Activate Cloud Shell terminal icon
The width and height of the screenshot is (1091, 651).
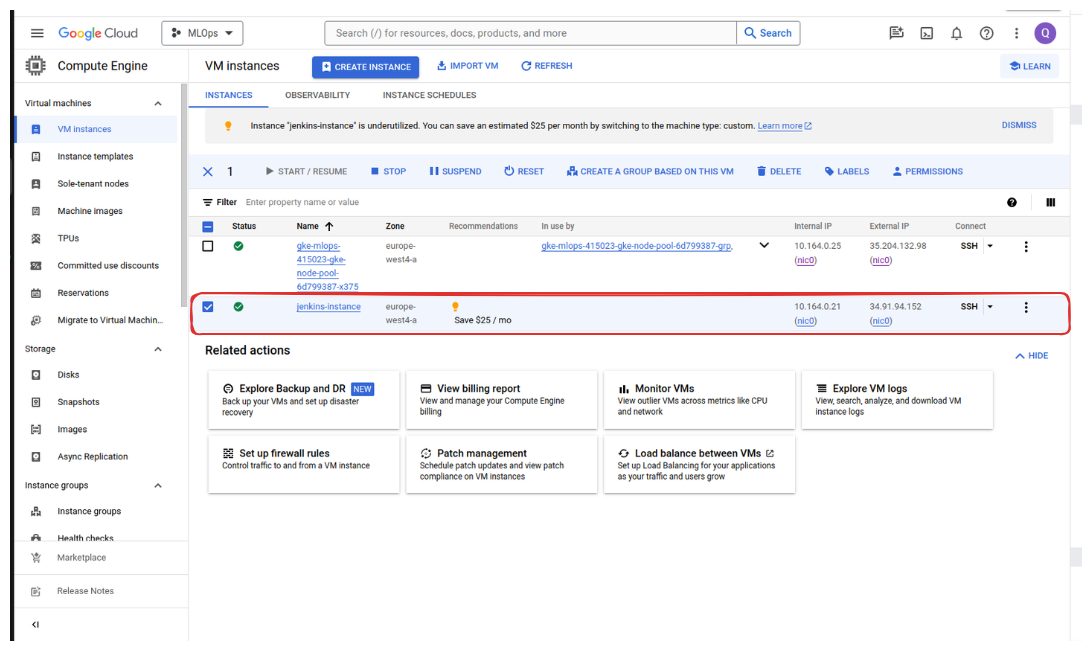click(x=927, y=33)
